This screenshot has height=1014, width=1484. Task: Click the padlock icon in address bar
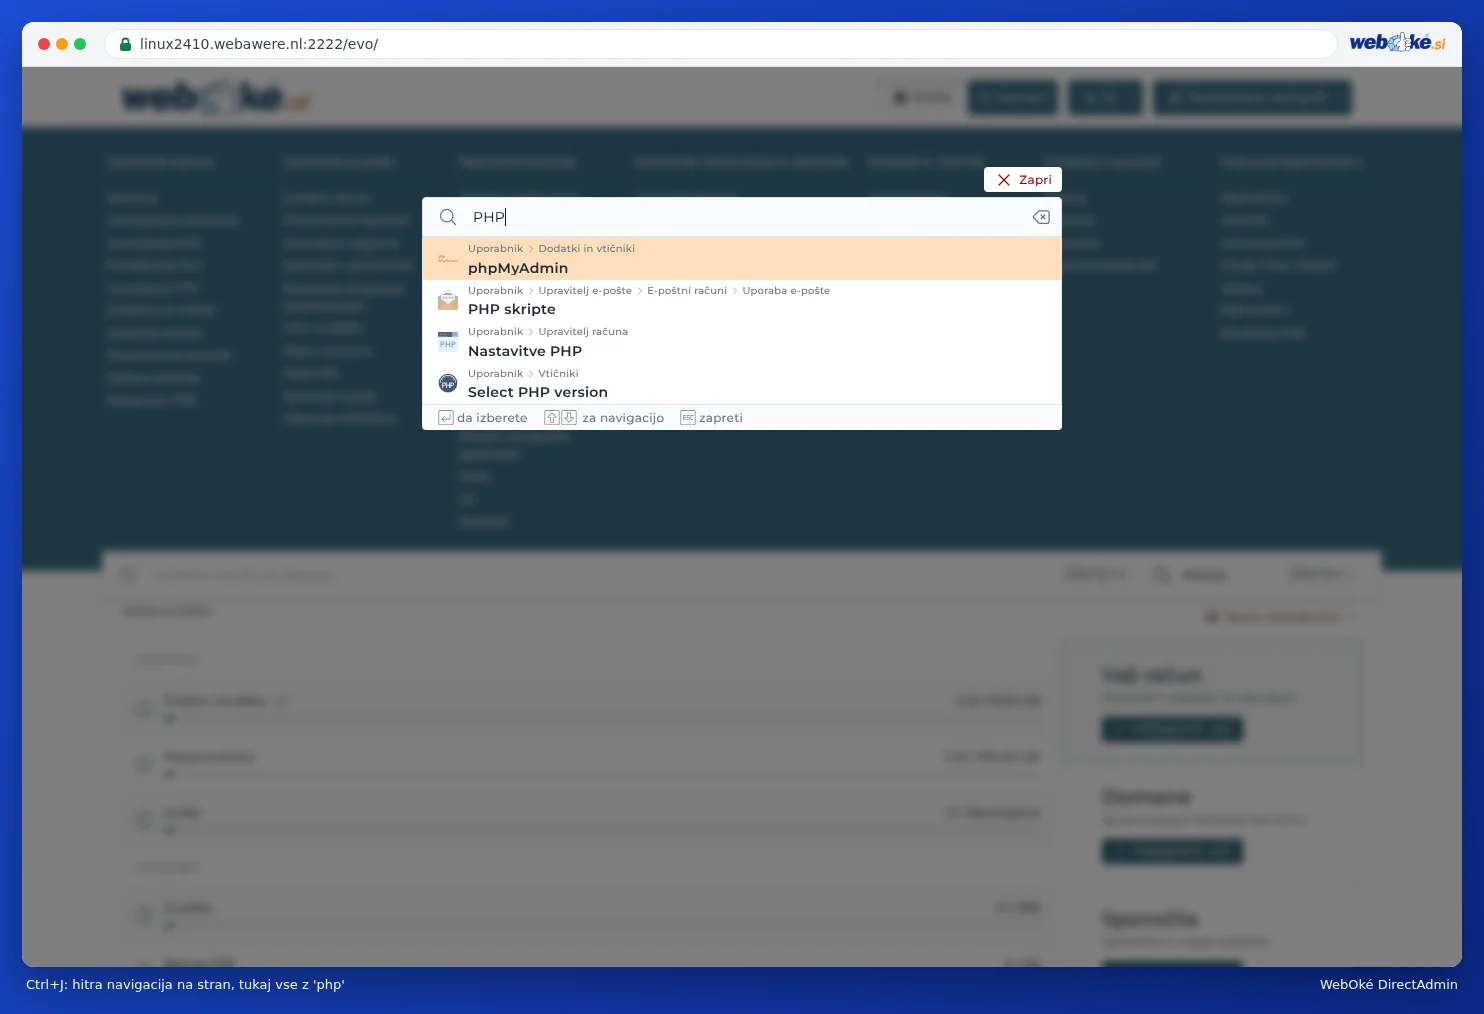click(x=125, y=44)
